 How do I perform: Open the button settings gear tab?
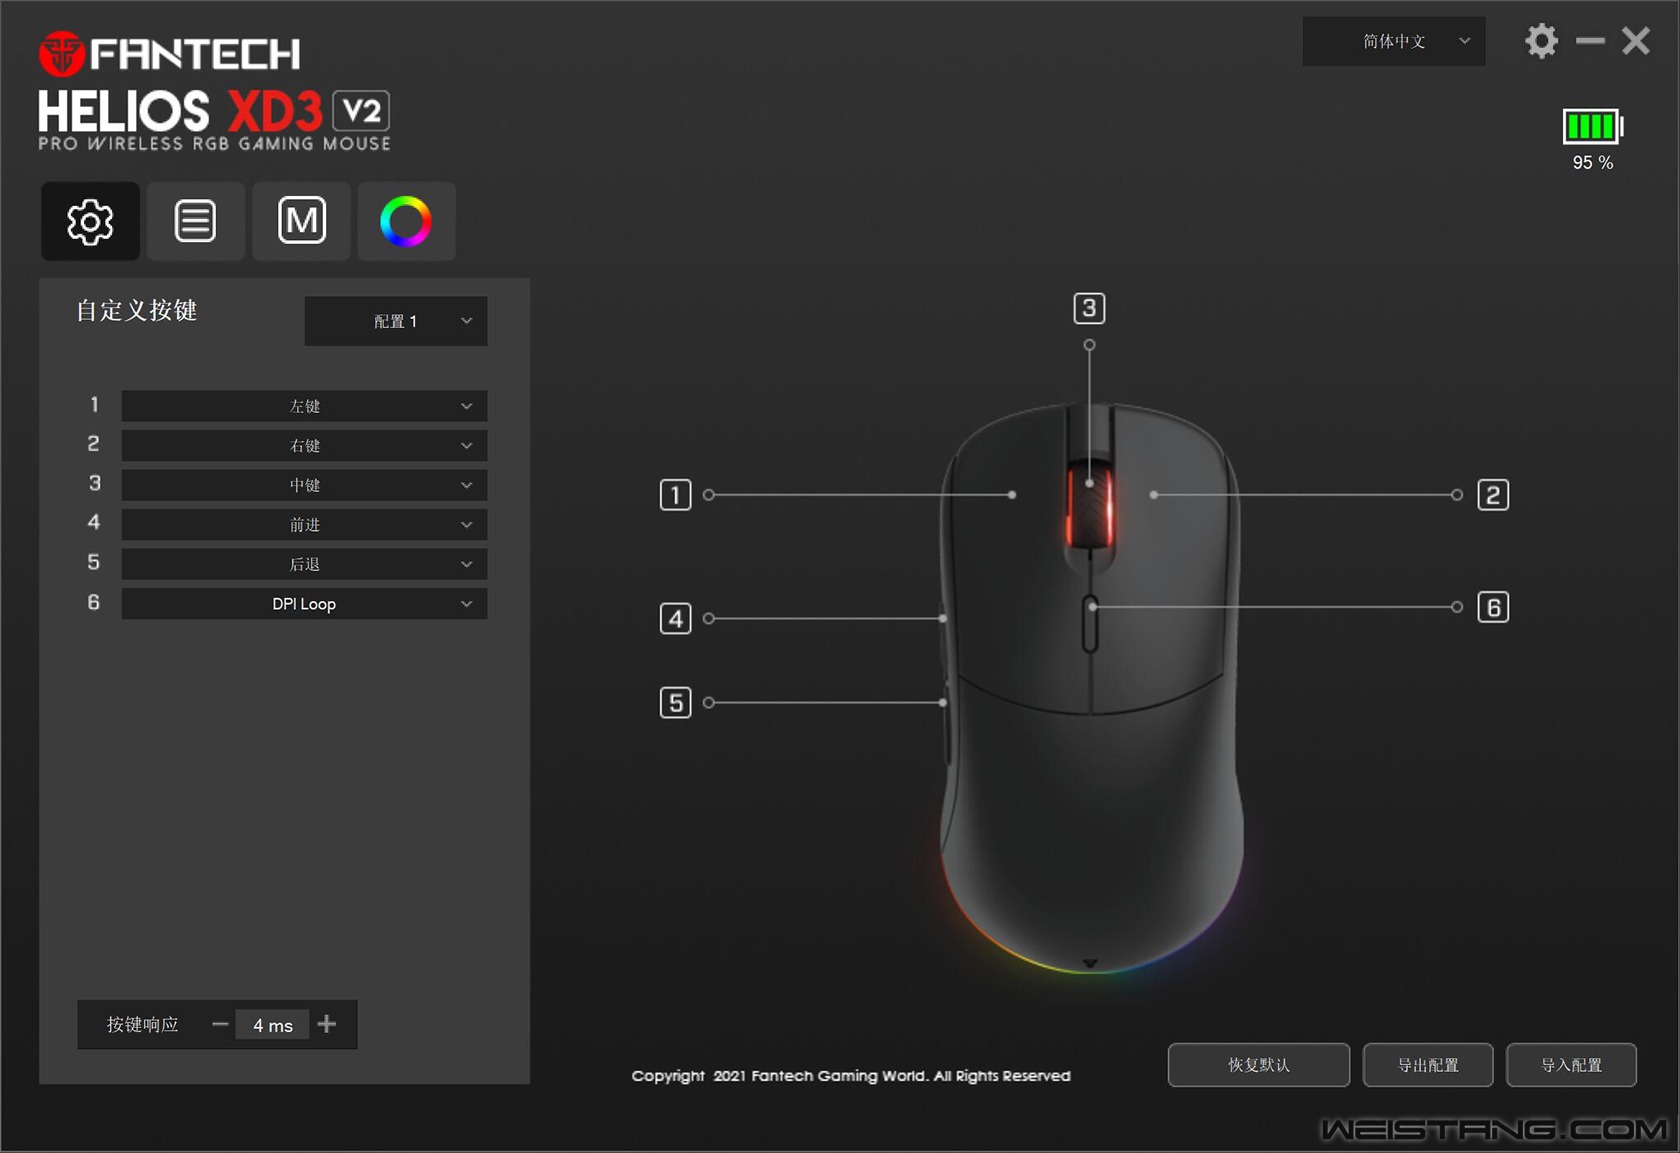click(90, 221)
